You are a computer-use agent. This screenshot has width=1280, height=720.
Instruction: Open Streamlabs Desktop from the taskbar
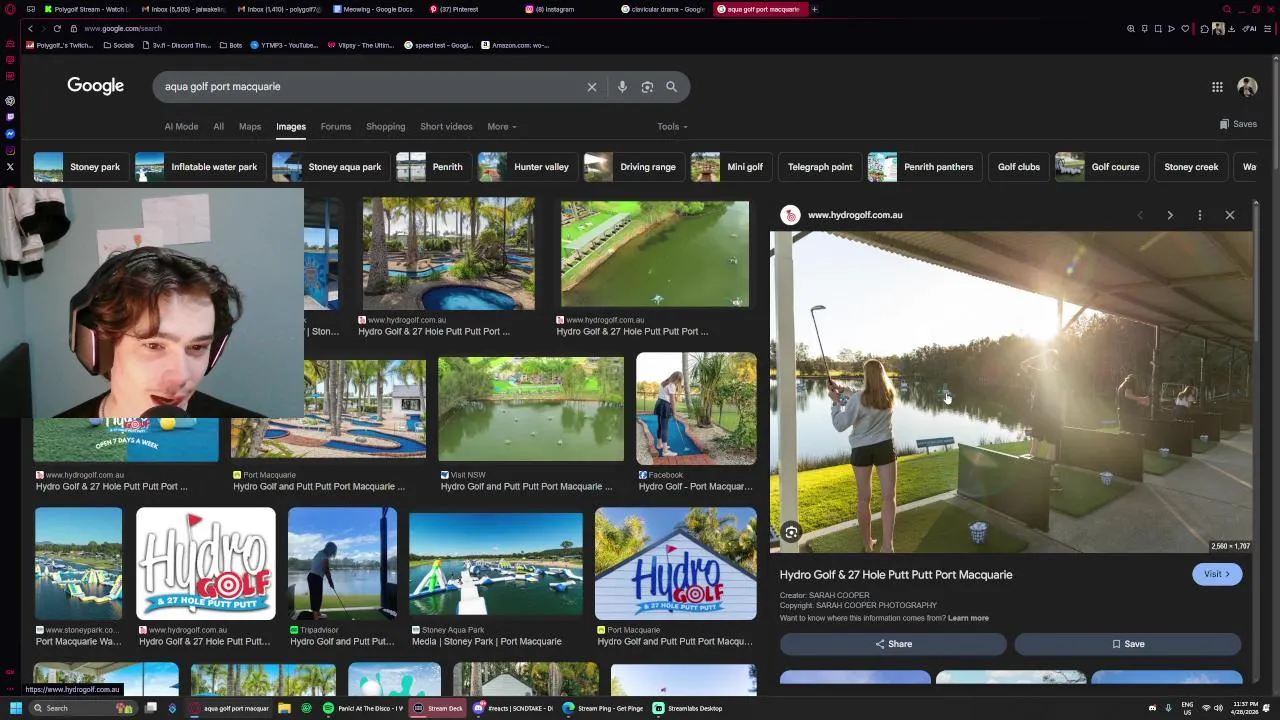coord(688,708)
